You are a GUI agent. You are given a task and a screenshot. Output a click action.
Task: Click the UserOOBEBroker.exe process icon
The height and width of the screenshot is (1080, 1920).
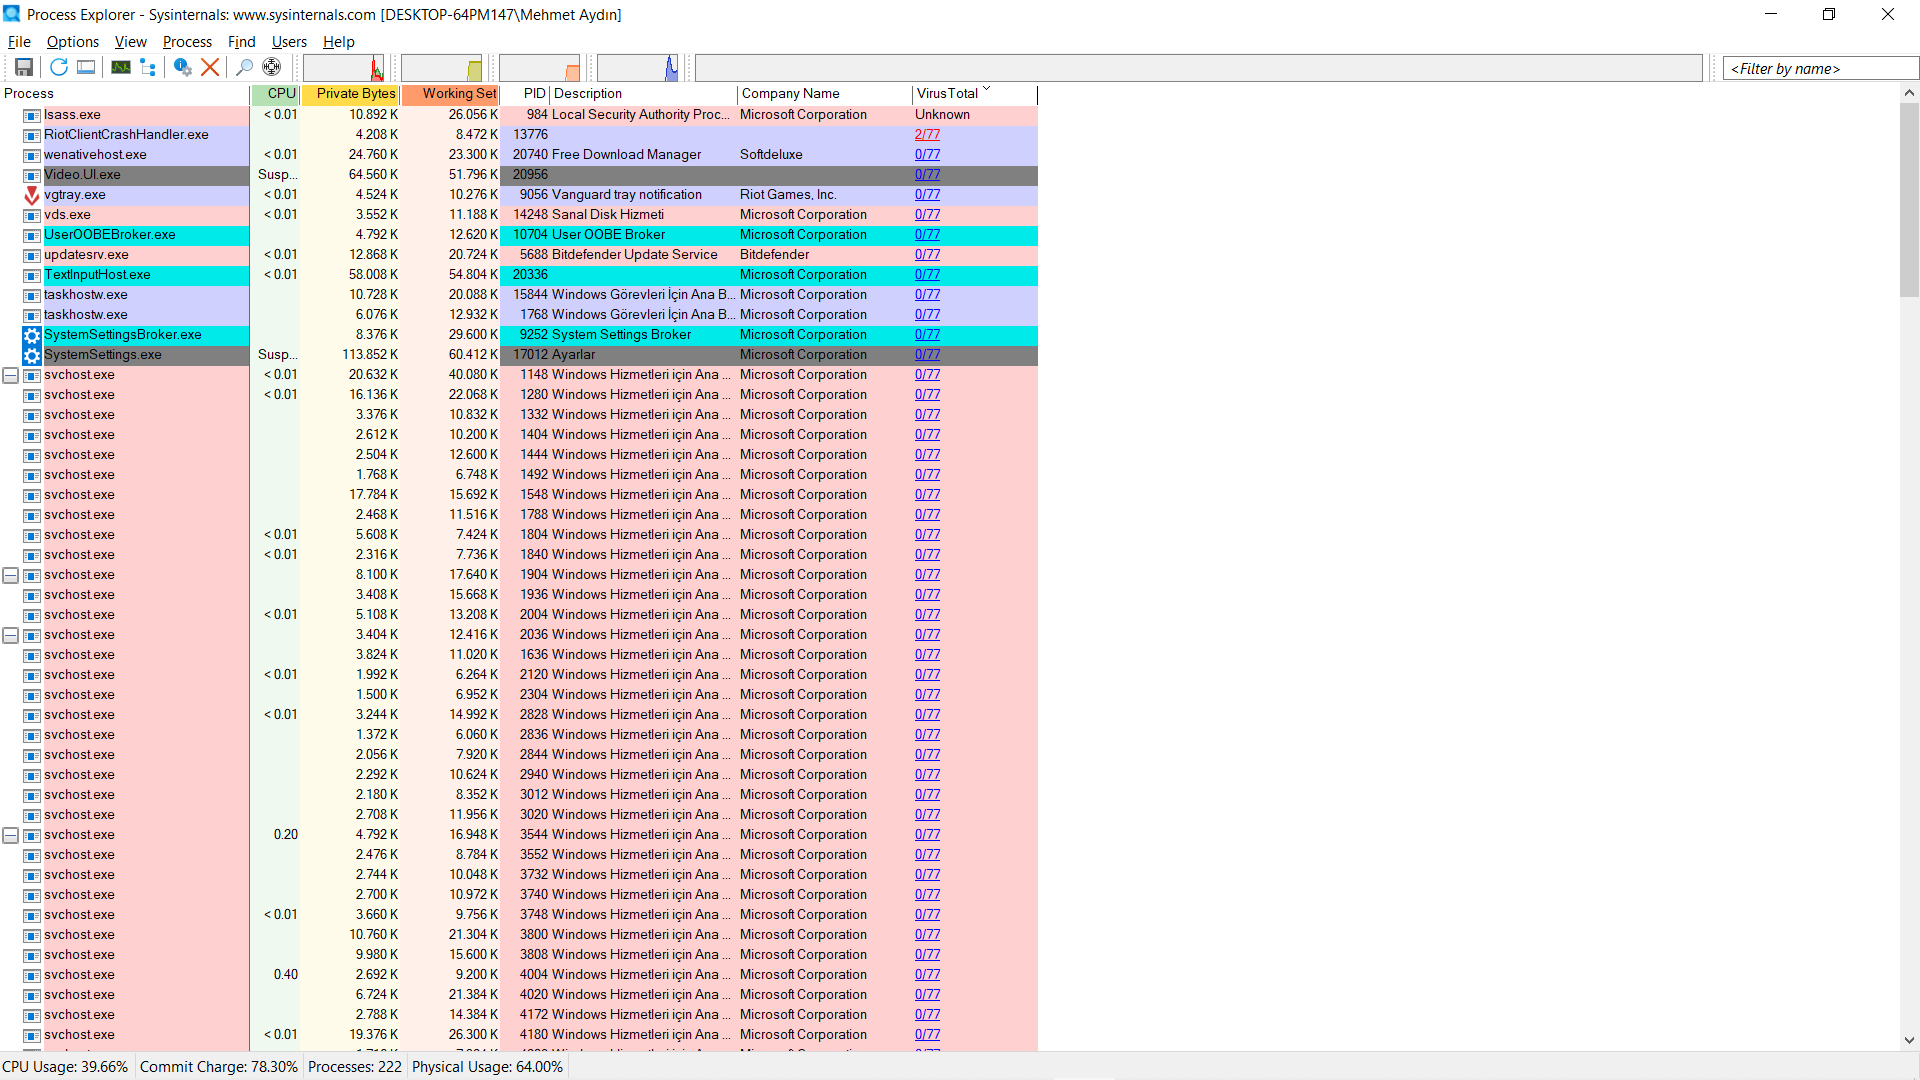click(32, 235)
